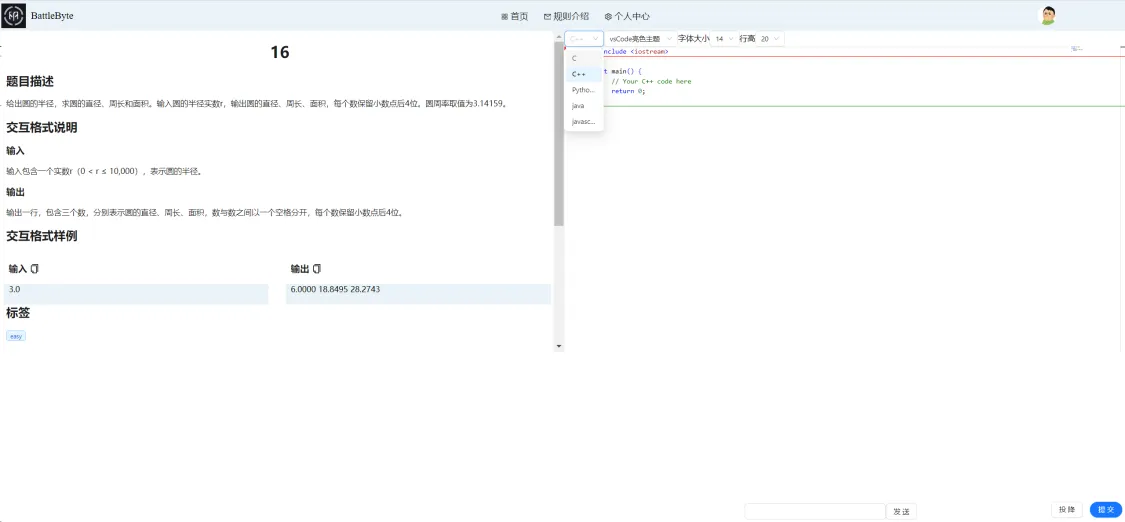Screen dimensions: 1125x522
Task: Go to 首页 home page
Action: click(x=514, y=16)
